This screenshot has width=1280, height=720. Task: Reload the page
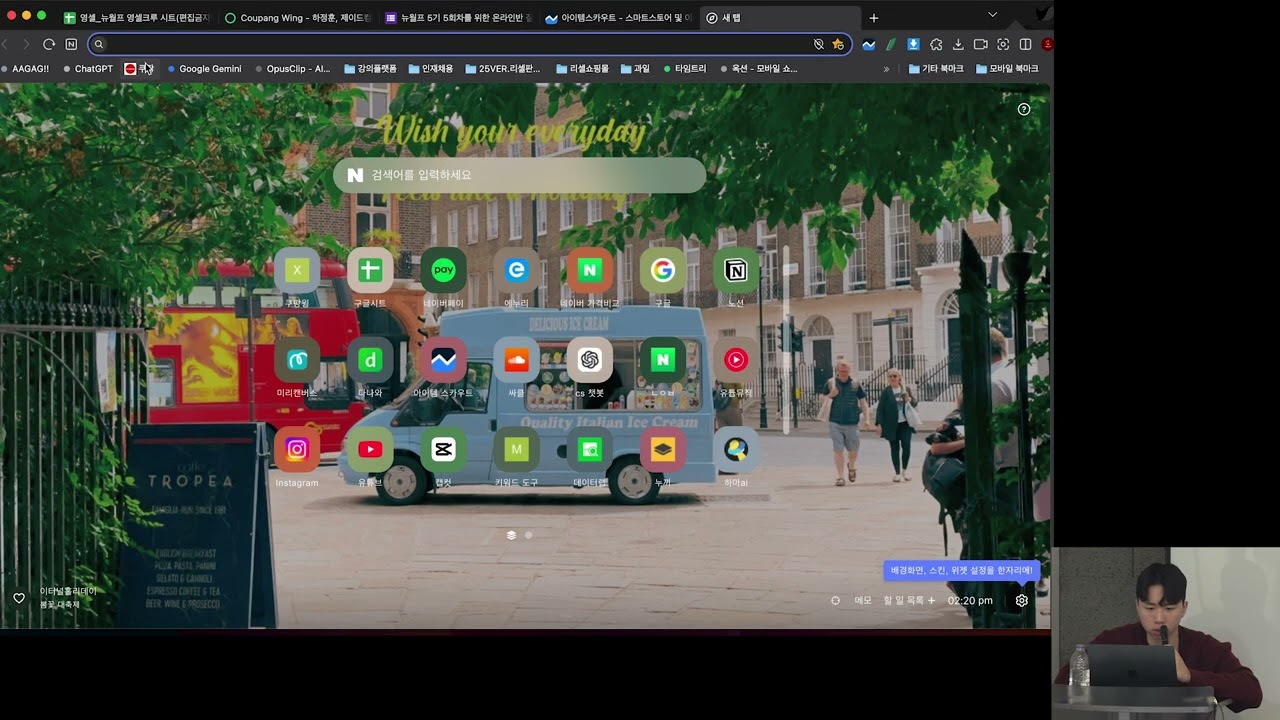[x=48, y=44]
